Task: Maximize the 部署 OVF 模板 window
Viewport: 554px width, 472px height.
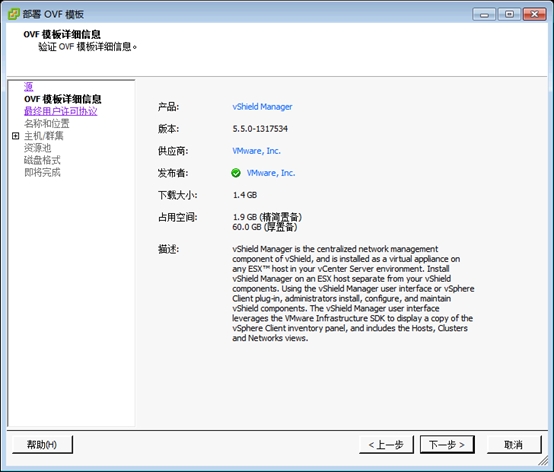Action: (x=509, y=14)
